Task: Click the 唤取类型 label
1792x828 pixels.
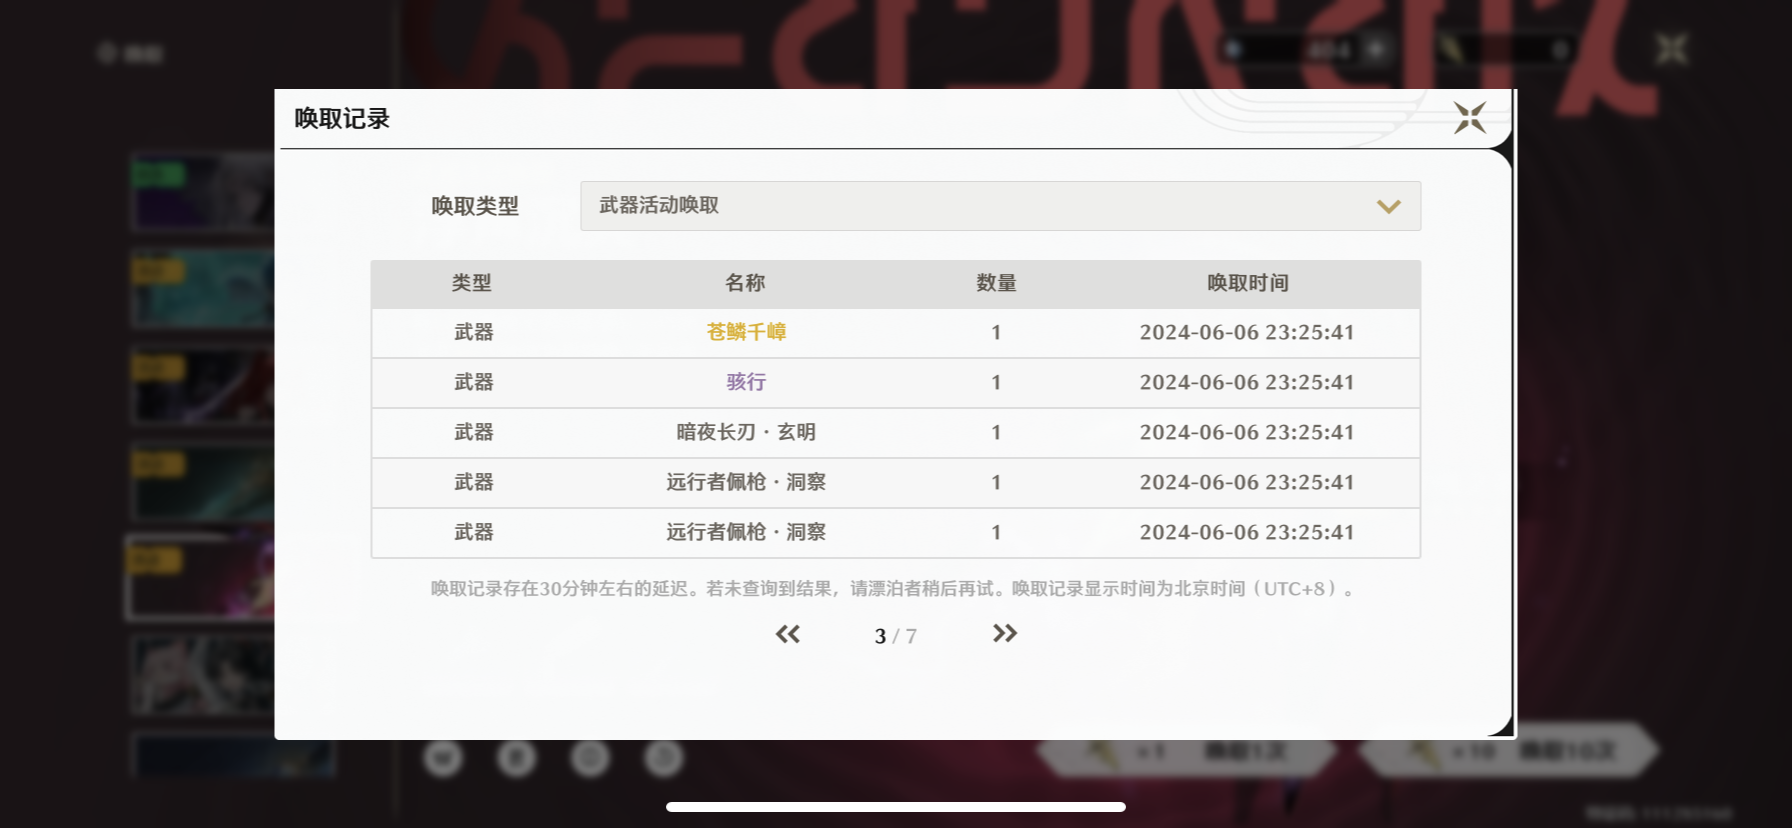Action: click(x=475, y=206)
